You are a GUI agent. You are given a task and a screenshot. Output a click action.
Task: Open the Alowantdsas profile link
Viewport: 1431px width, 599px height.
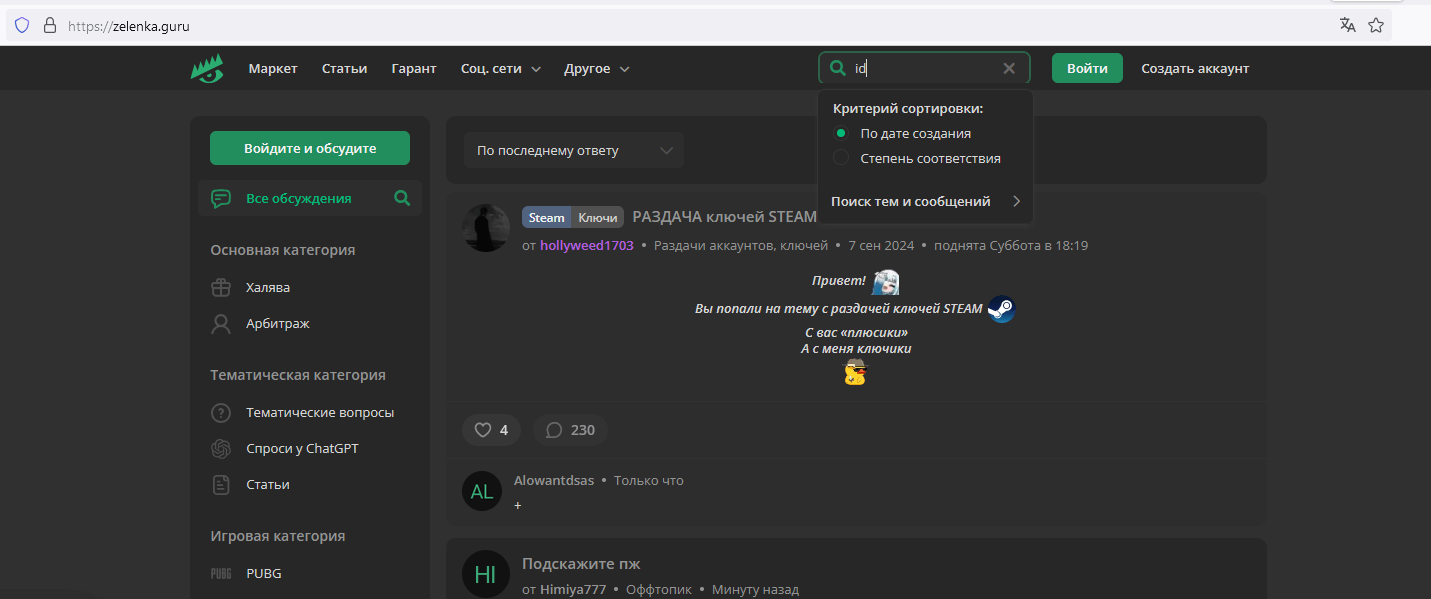coord(554,481)
